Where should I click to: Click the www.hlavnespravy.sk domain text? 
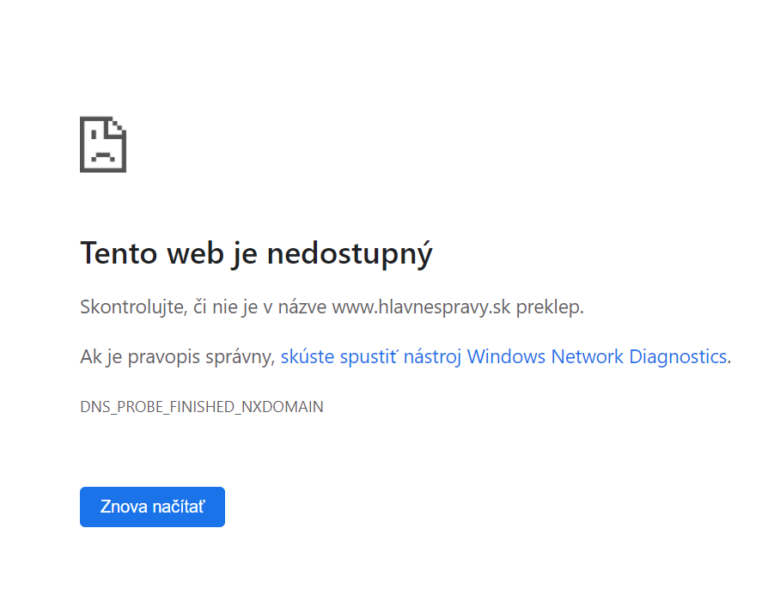tap(421, 307)
